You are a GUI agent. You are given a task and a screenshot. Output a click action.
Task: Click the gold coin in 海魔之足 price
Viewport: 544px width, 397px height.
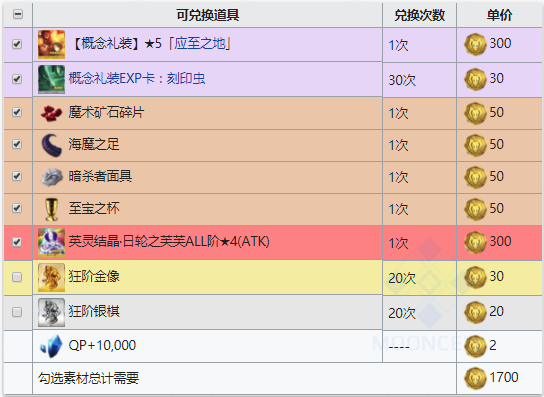(475, 145)
